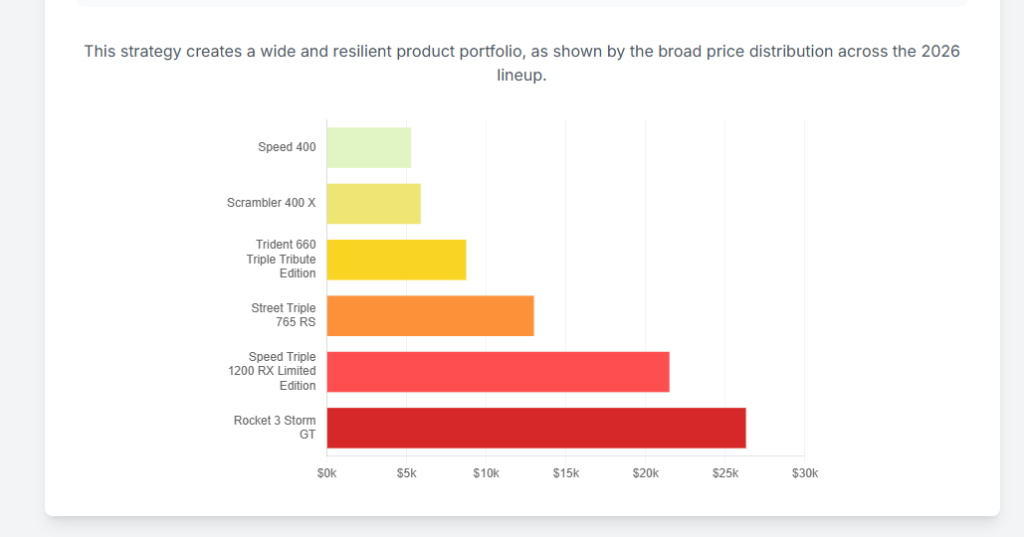Click the "Street Triple 765 RS" label
The image size is (1024, 537).
283,315
